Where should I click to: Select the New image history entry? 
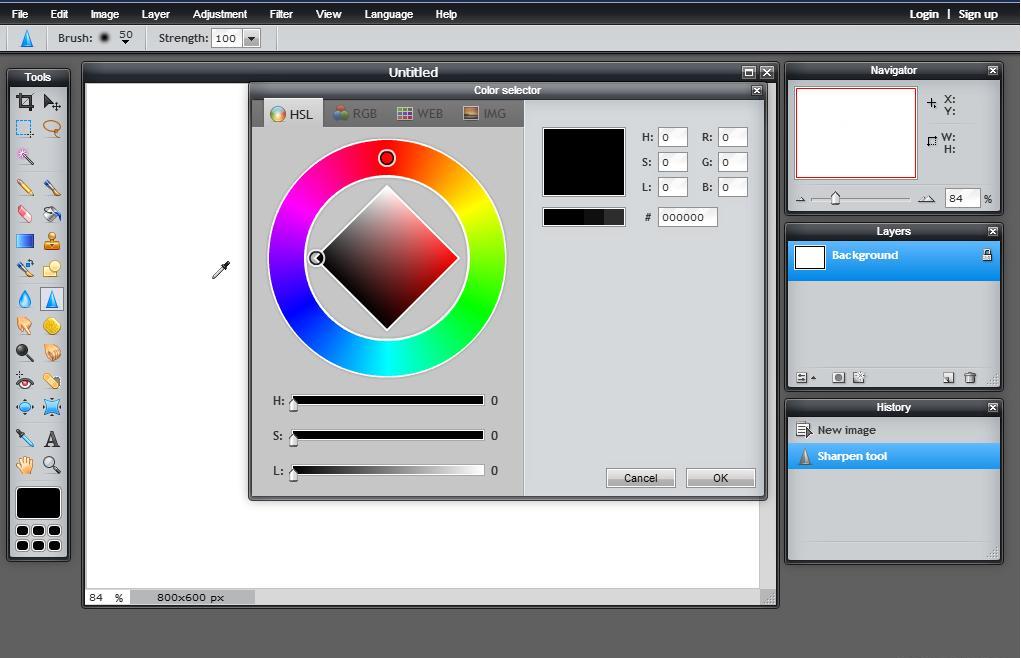point(893,430)
